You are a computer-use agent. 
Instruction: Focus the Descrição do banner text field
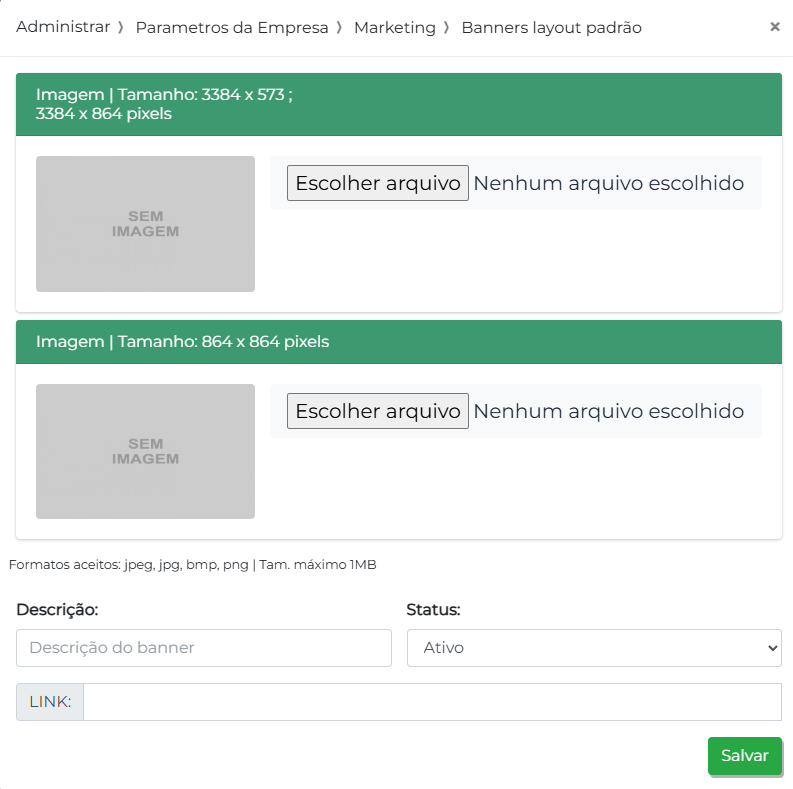pyautogui.click(x=204, y=648)
